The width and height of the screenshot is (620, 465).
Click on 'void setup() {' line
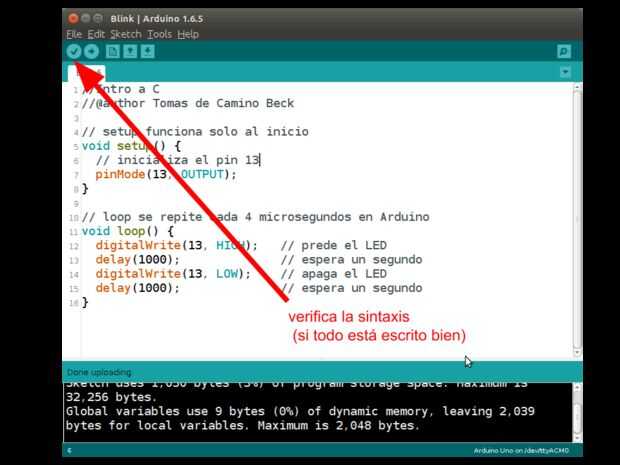[131, 146]
